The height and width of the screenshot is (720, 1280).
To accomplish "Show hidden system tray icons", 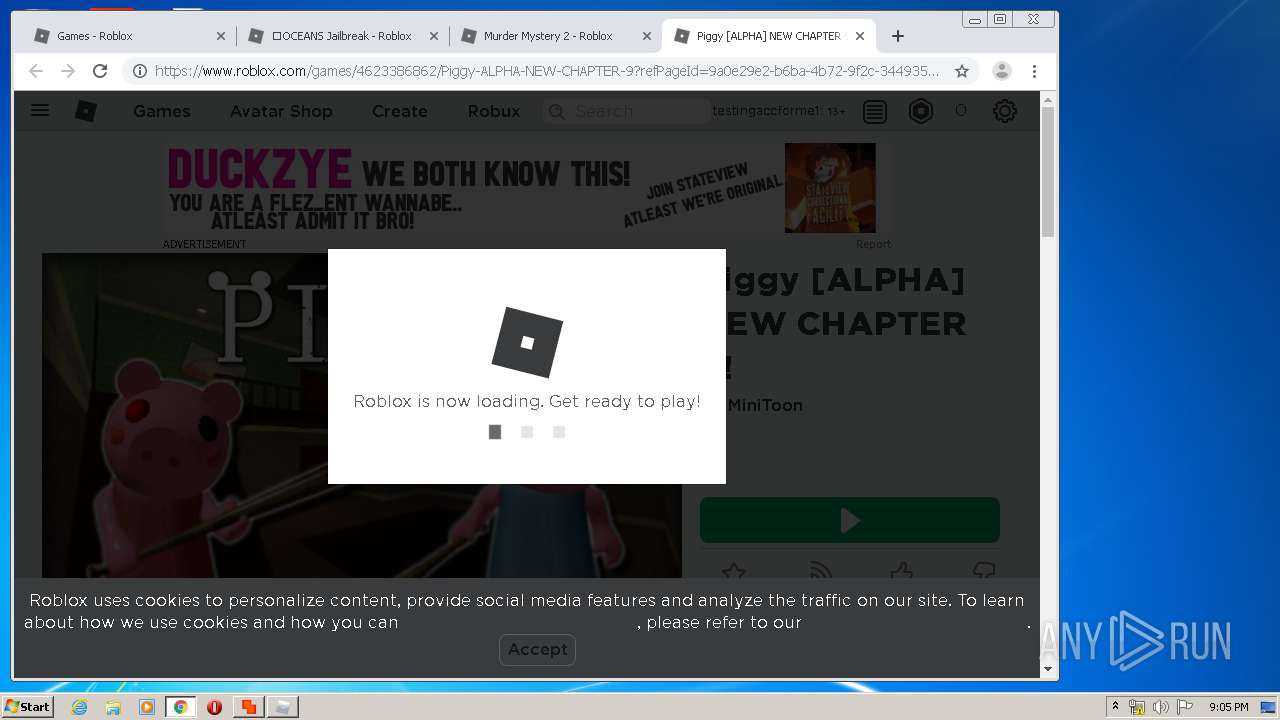I will 1115,707.
